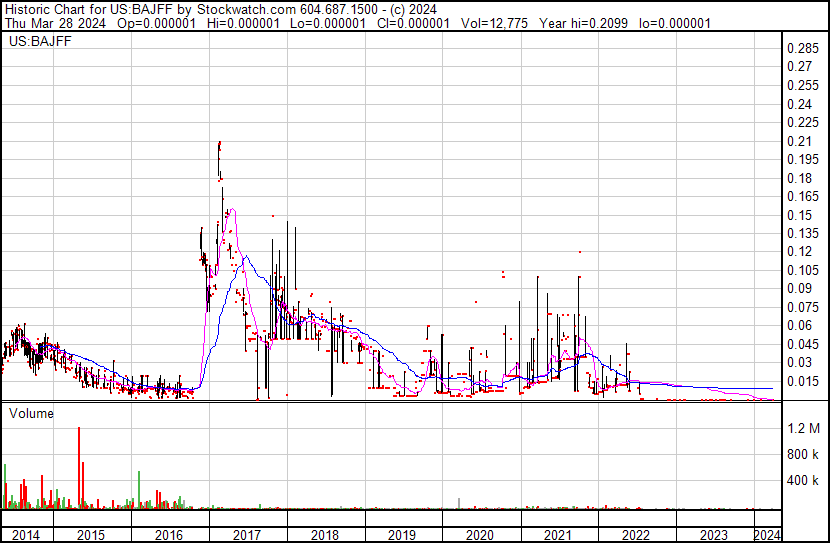The height and width of the screenshot is (543, 830).
Task: Click the Stockwatch.com text in header
Action: click(x=247, y=10)
